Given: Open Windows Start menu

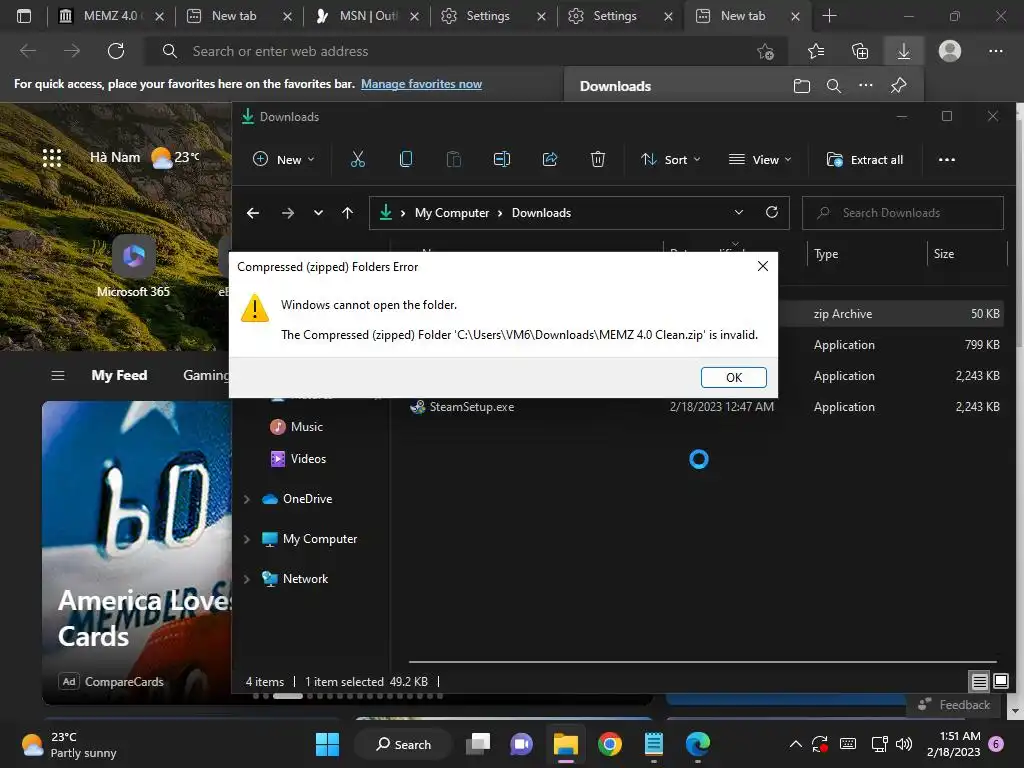Looking at the screenshot, I should coord(327,744).
